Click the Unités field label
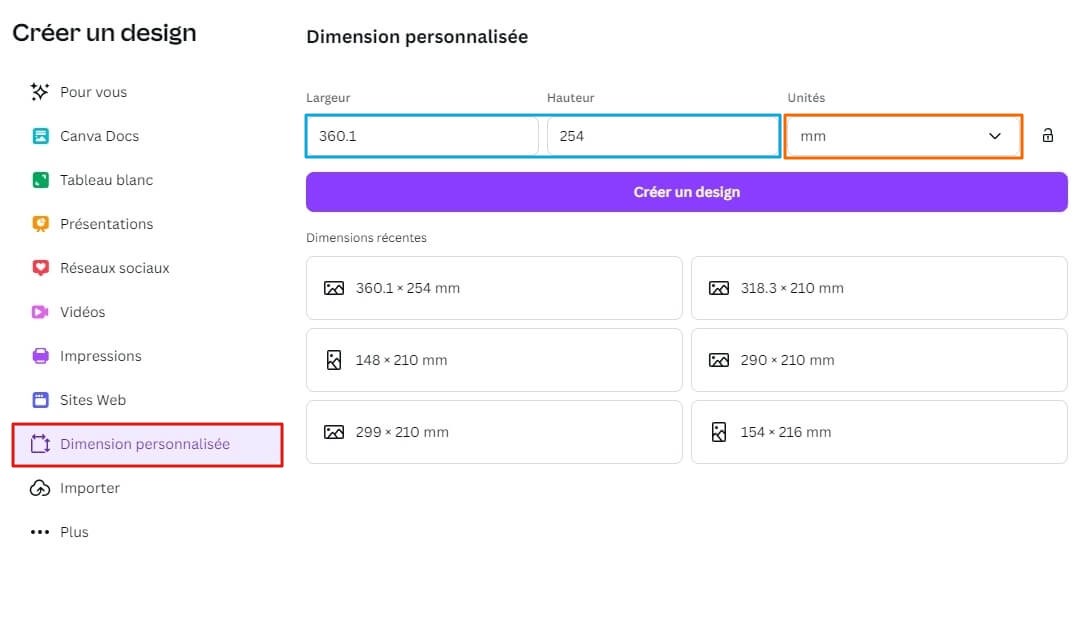Image resolution: width=1085 pixels, height=637 pixels. click(x=806, y=98)
